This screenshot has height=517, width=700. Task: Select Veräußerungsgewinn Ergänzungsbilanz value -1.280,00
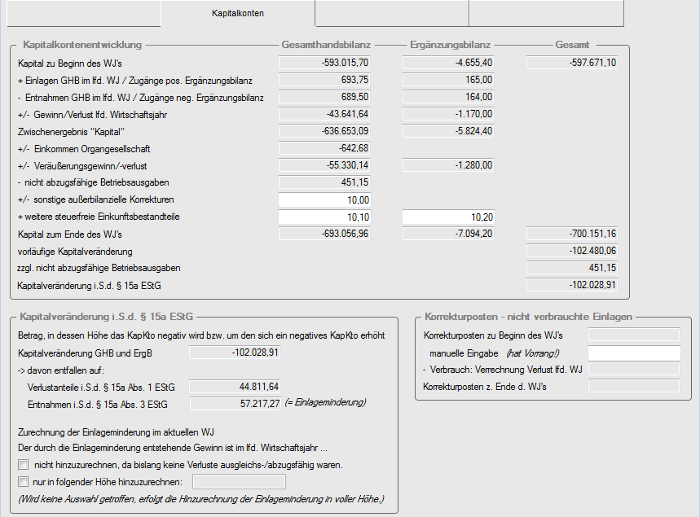(x=448, y=165)
